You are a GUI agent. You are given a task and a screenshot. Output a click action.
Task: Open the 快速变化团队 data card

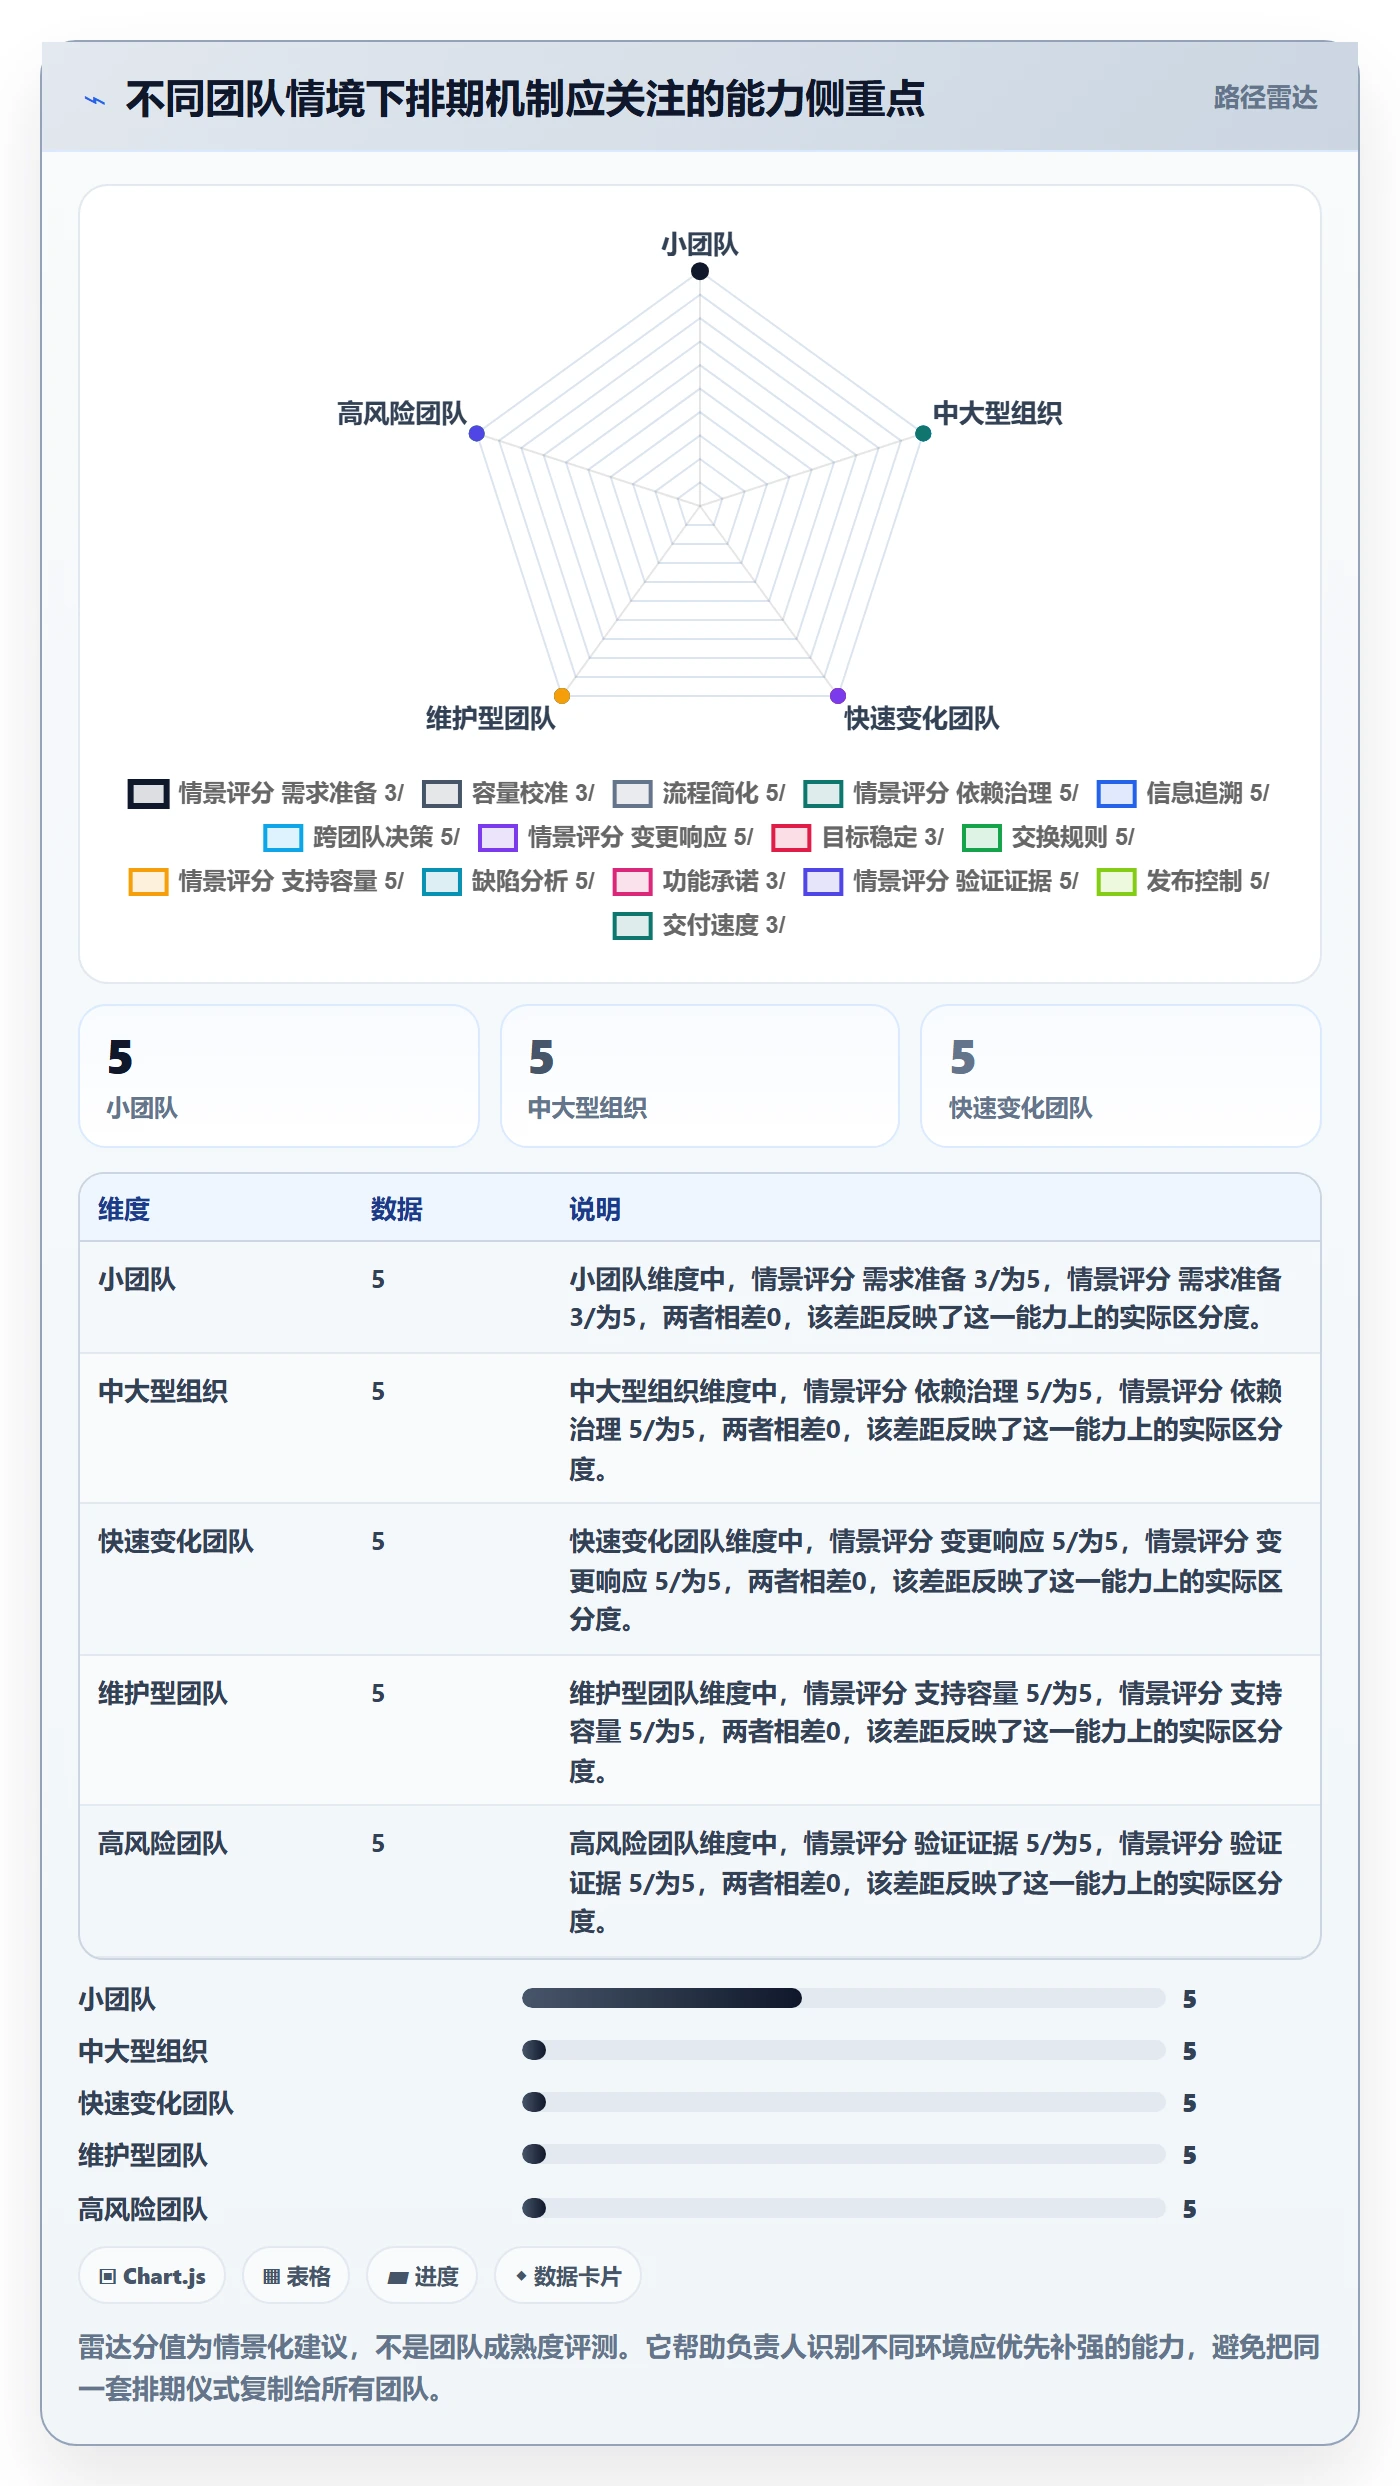tap(1121, 1076)
